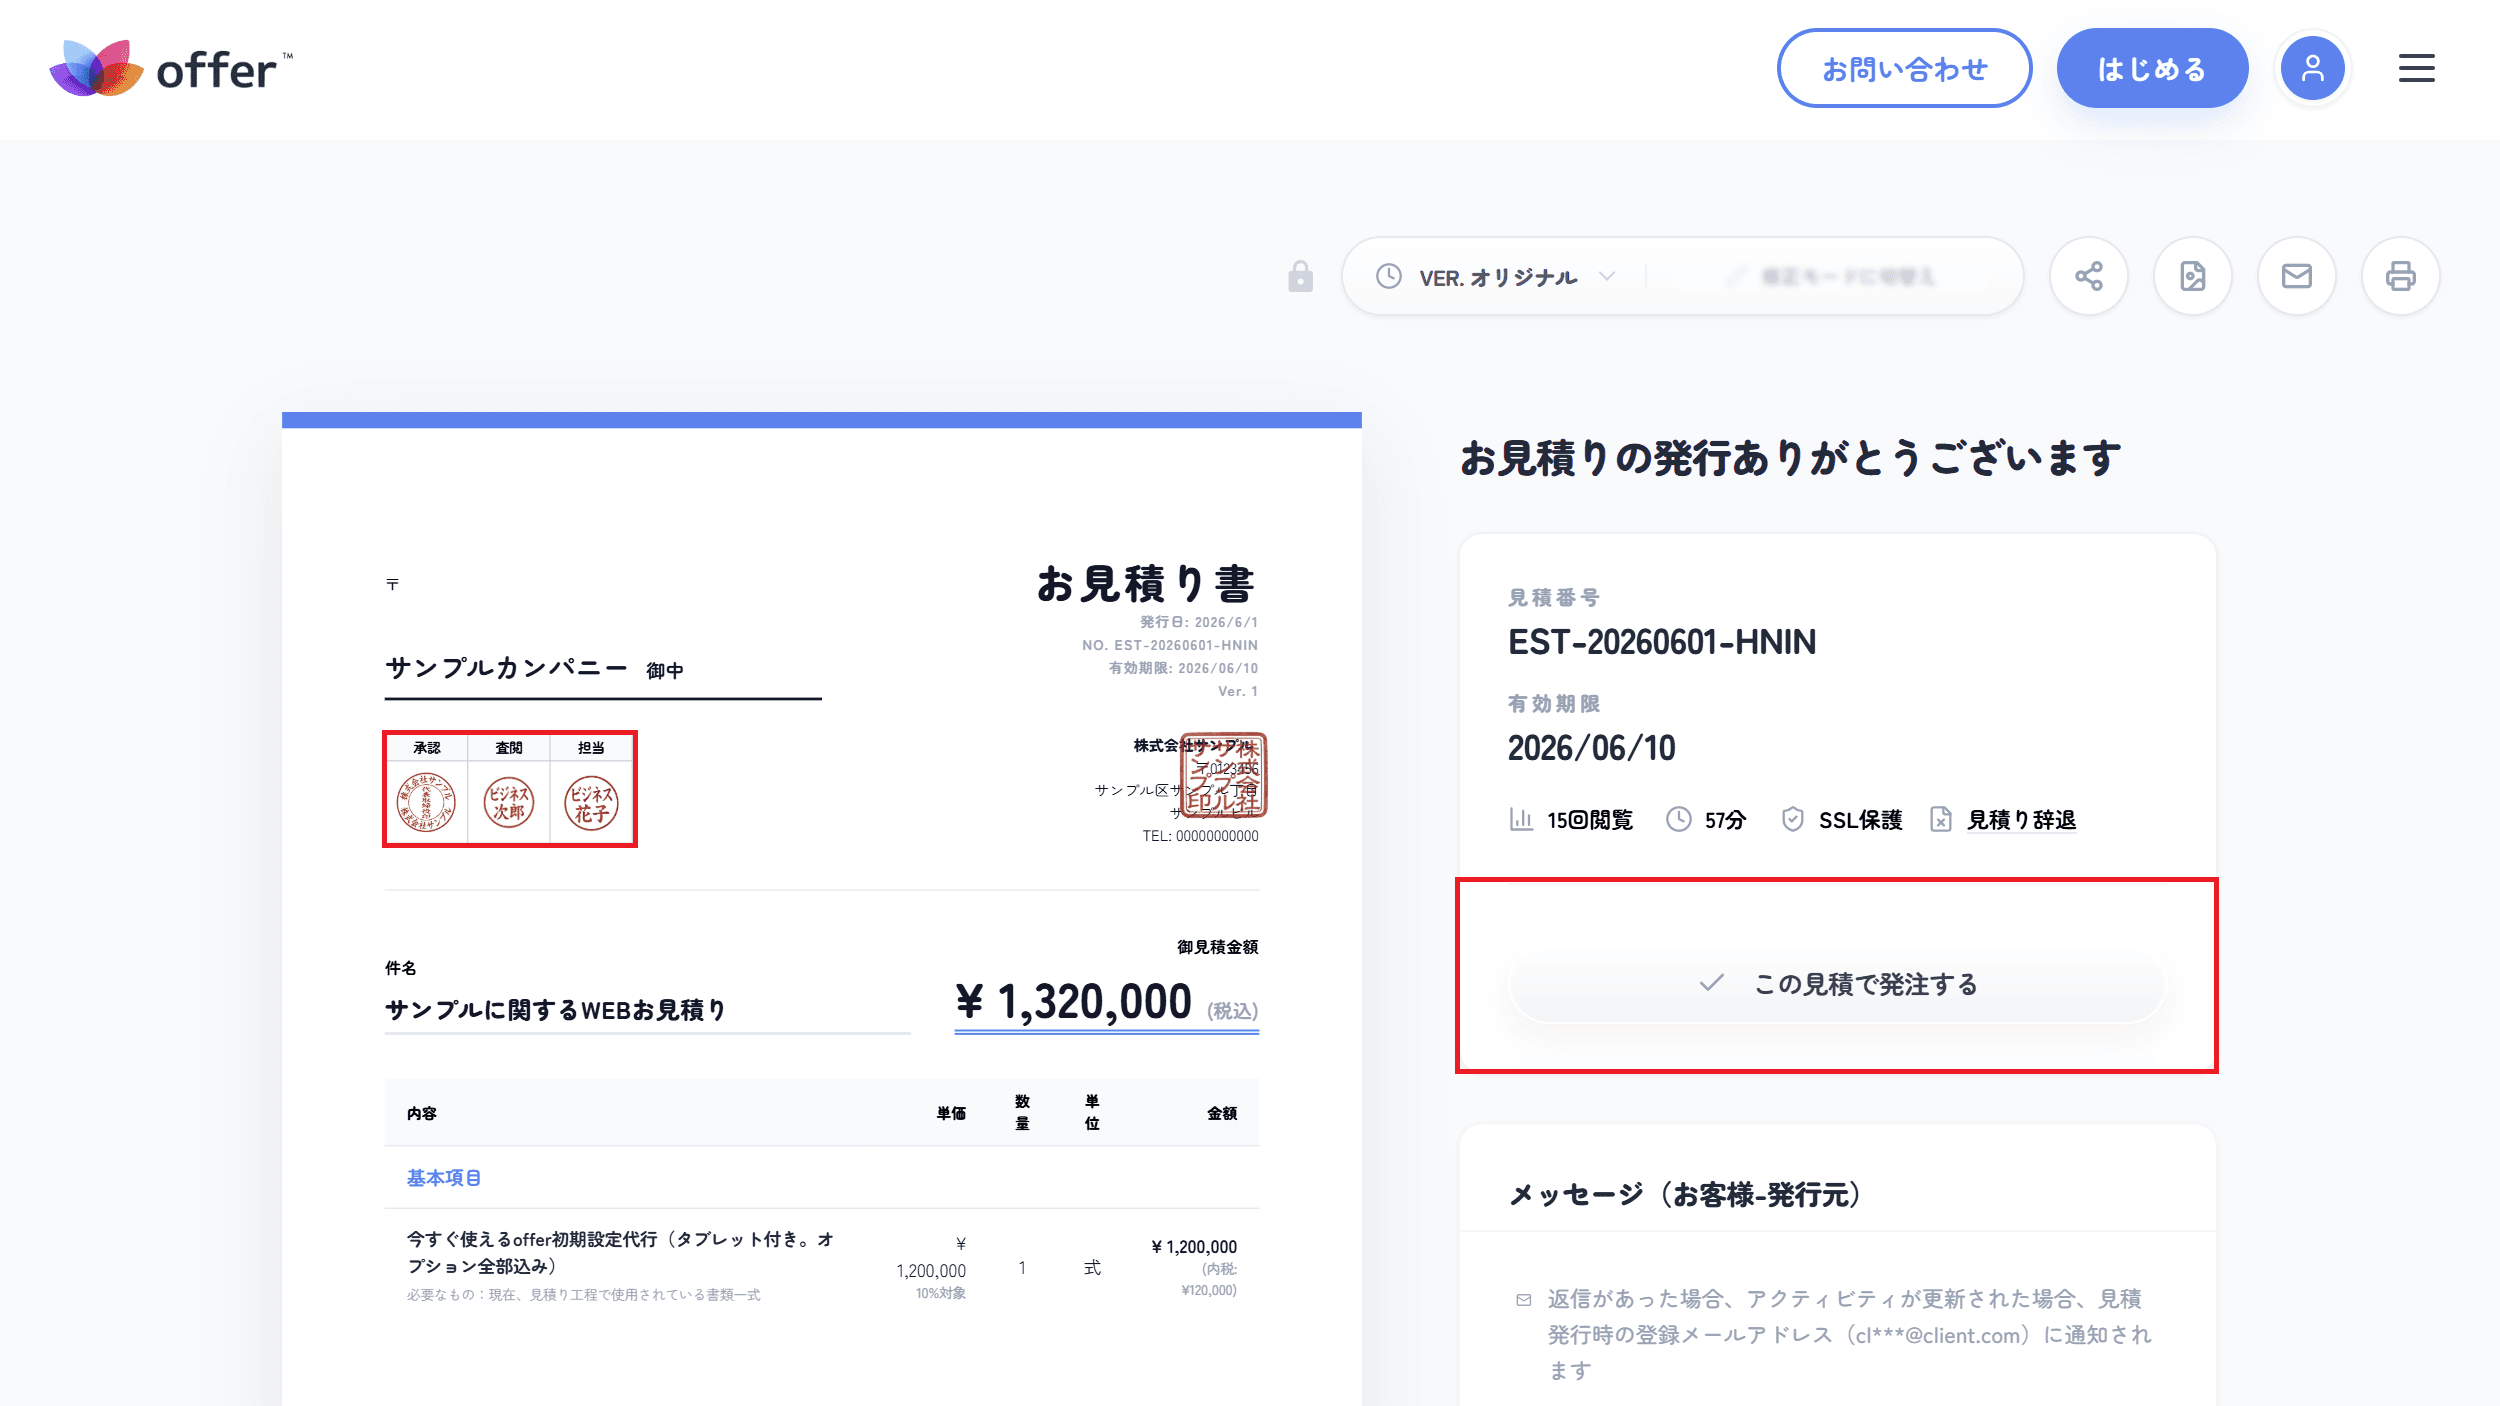
Task: Click the ¥ 1,200,000 line amount
Action: 1194,1247
